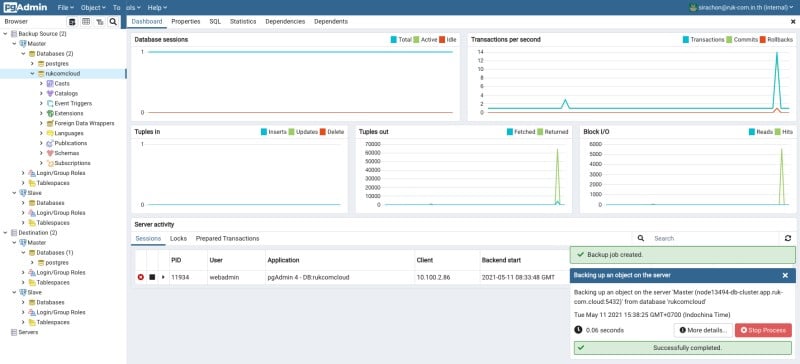
Task: Expand postgres database under Backup Source
Action: click(33, 63)
